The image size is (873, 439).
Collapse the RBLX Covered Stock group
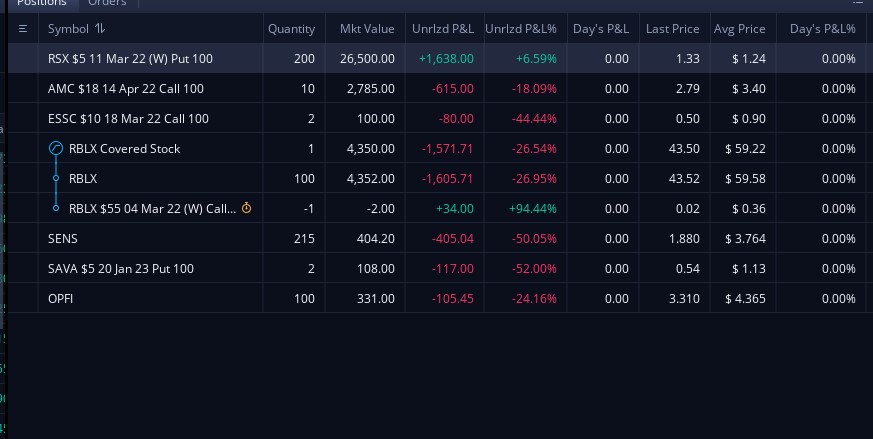coord(56,148)
